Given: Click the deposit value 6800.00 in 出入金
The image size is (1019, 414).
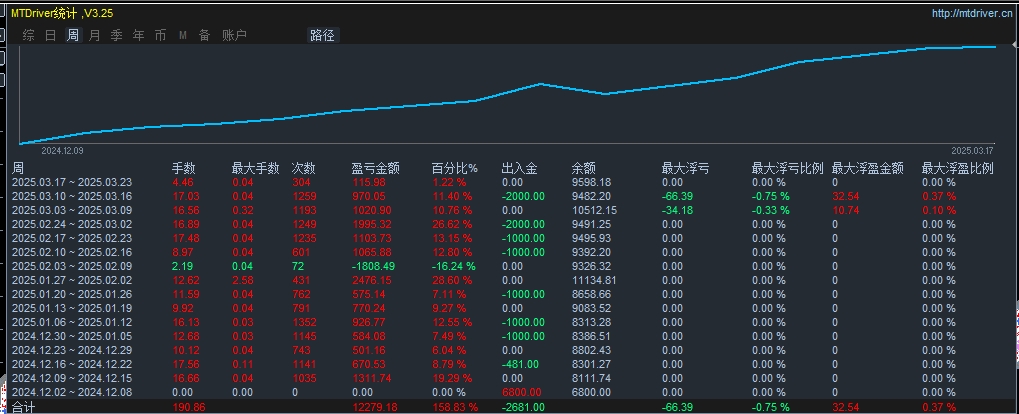Looking at the screenshot, I should (x=522, y=392).
